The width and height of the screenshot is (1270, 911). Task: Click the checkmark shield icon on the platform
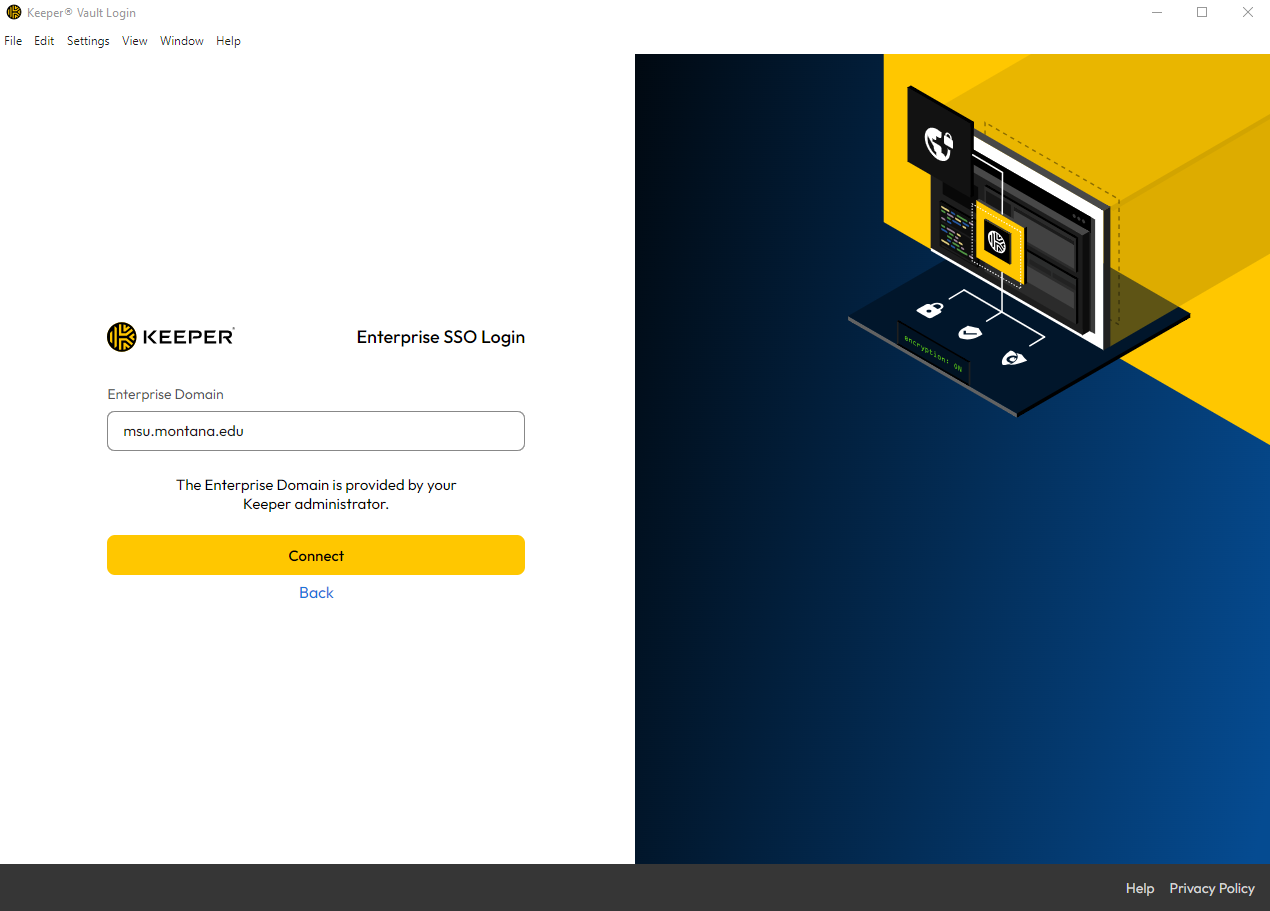coord(970,333)
